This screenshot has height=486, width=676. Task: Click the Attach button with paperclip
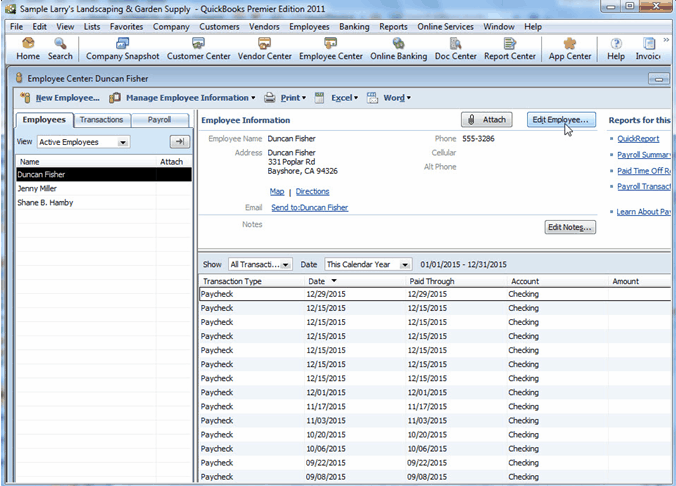click(x=487, y=120)
